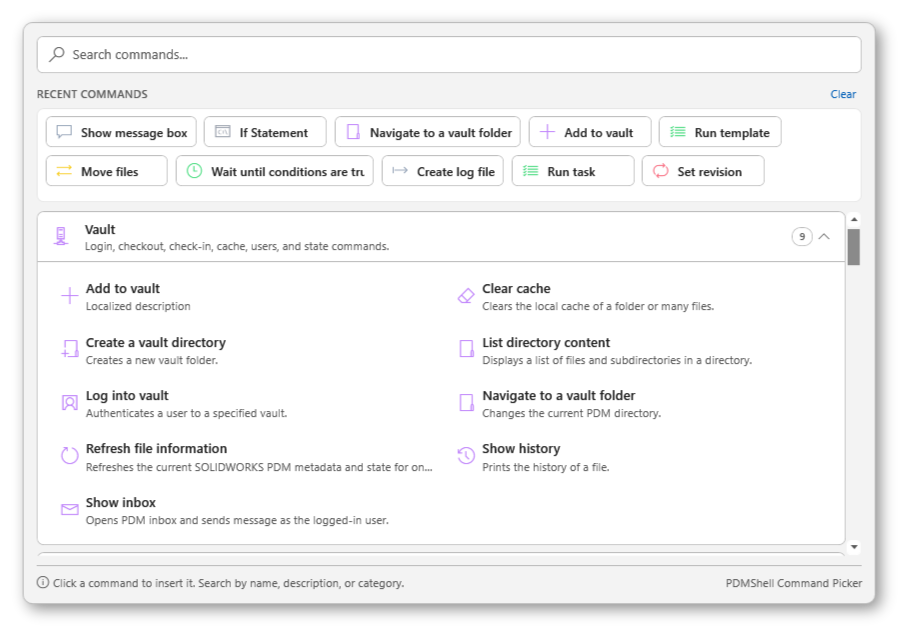This screenshot has width=904, height=631.
Task: Click description 'Creates a new vault folder.'
Action: point(152,360)
